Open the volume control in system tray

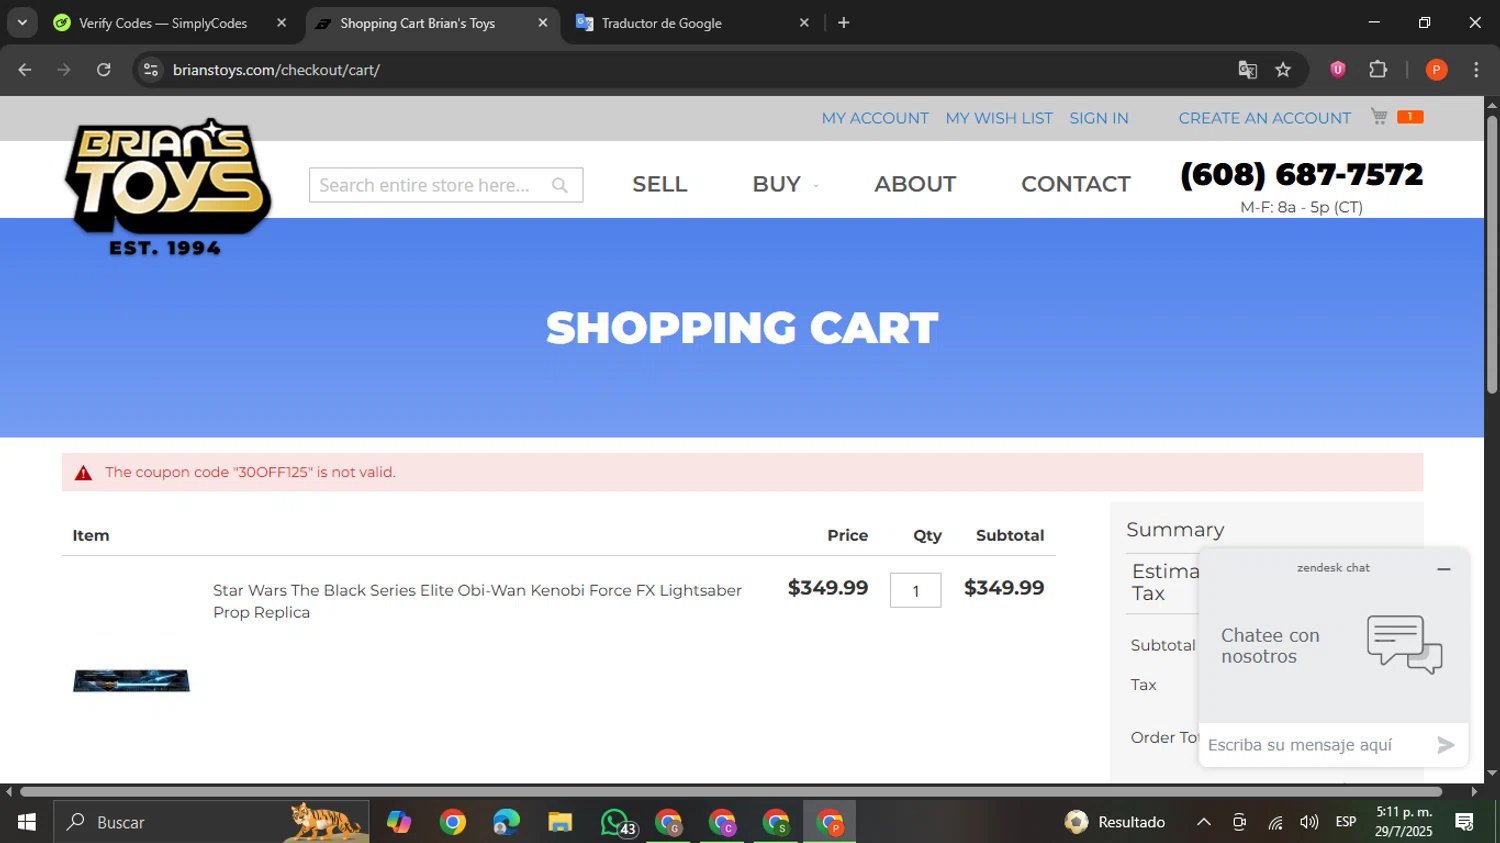click(1309, 822)
